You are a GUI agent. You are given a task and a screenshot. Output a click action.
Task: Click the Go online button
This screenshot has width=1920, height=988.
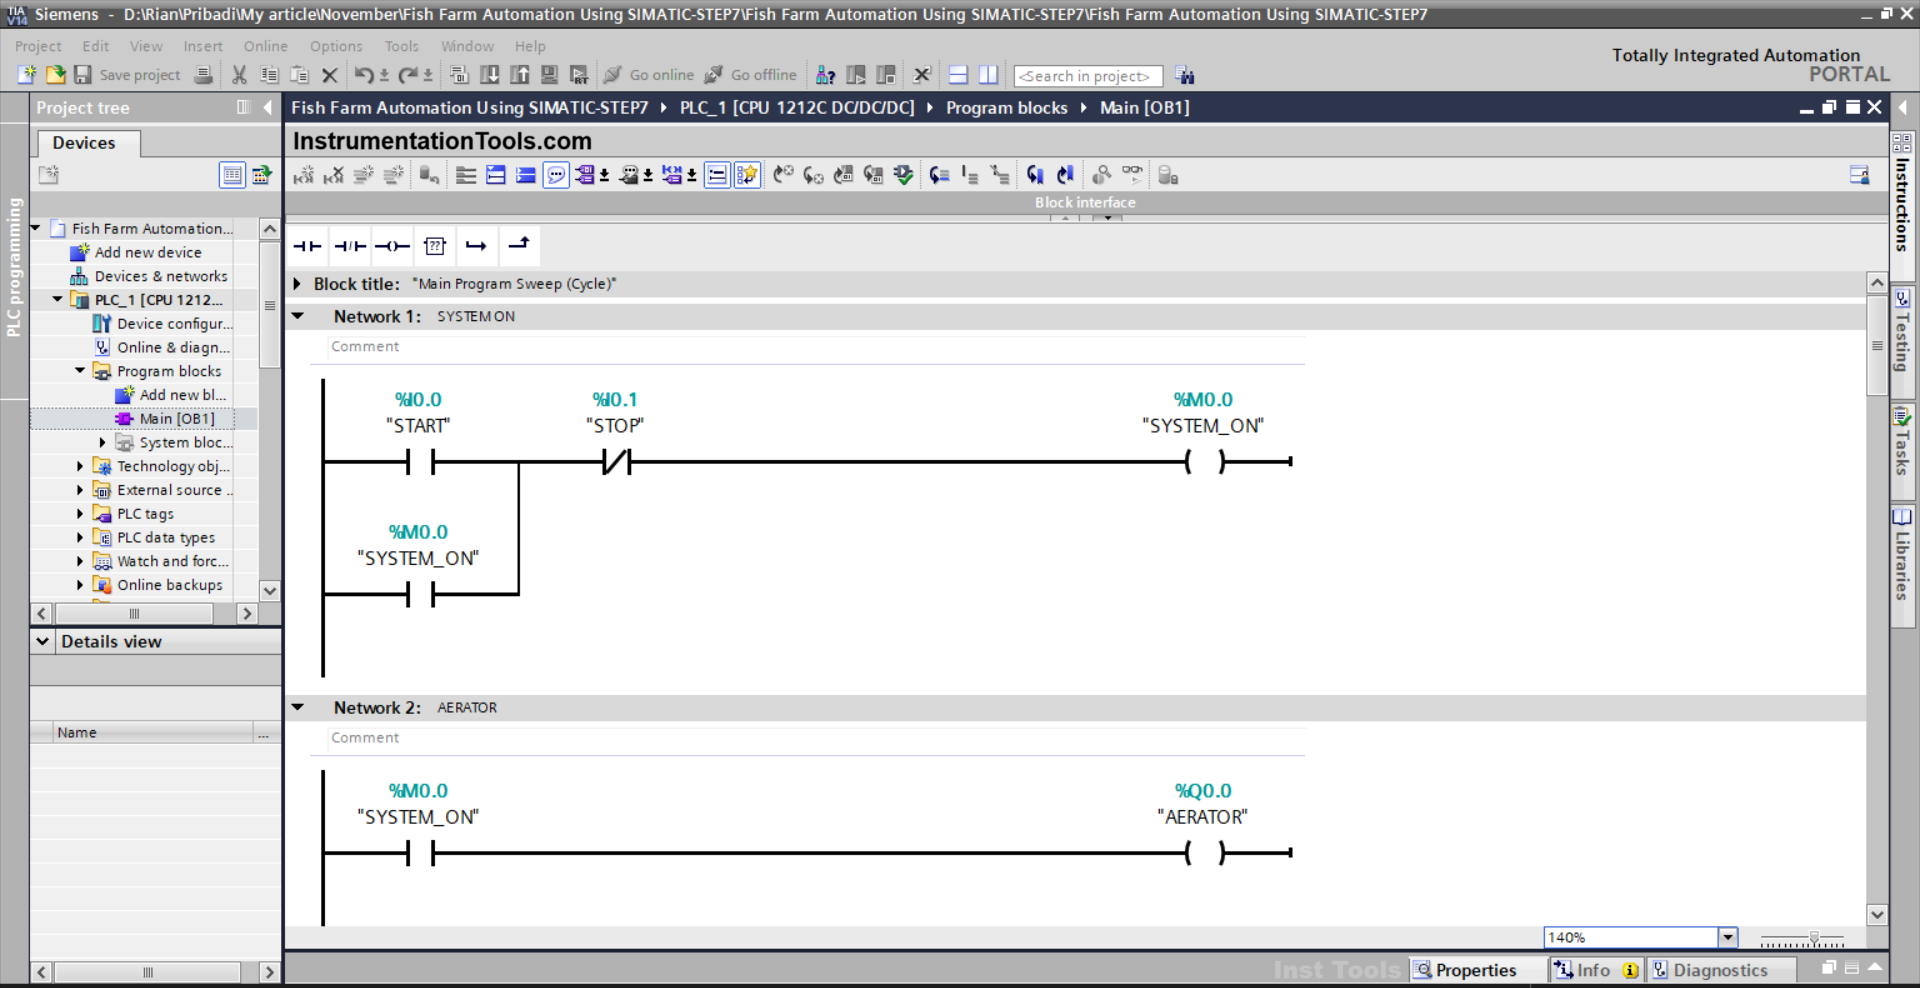649,75
